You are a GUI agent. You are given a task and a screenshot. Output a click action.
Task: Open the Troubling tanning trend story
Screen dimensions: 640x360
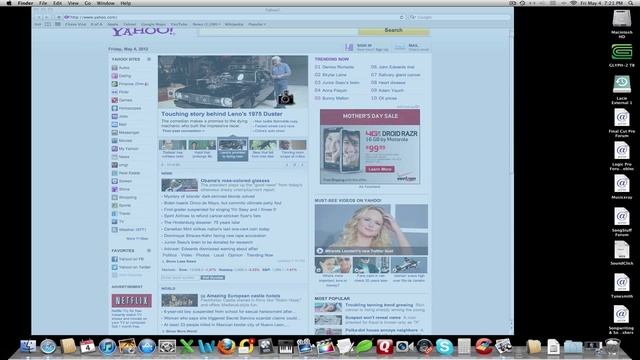pos(379,305)
